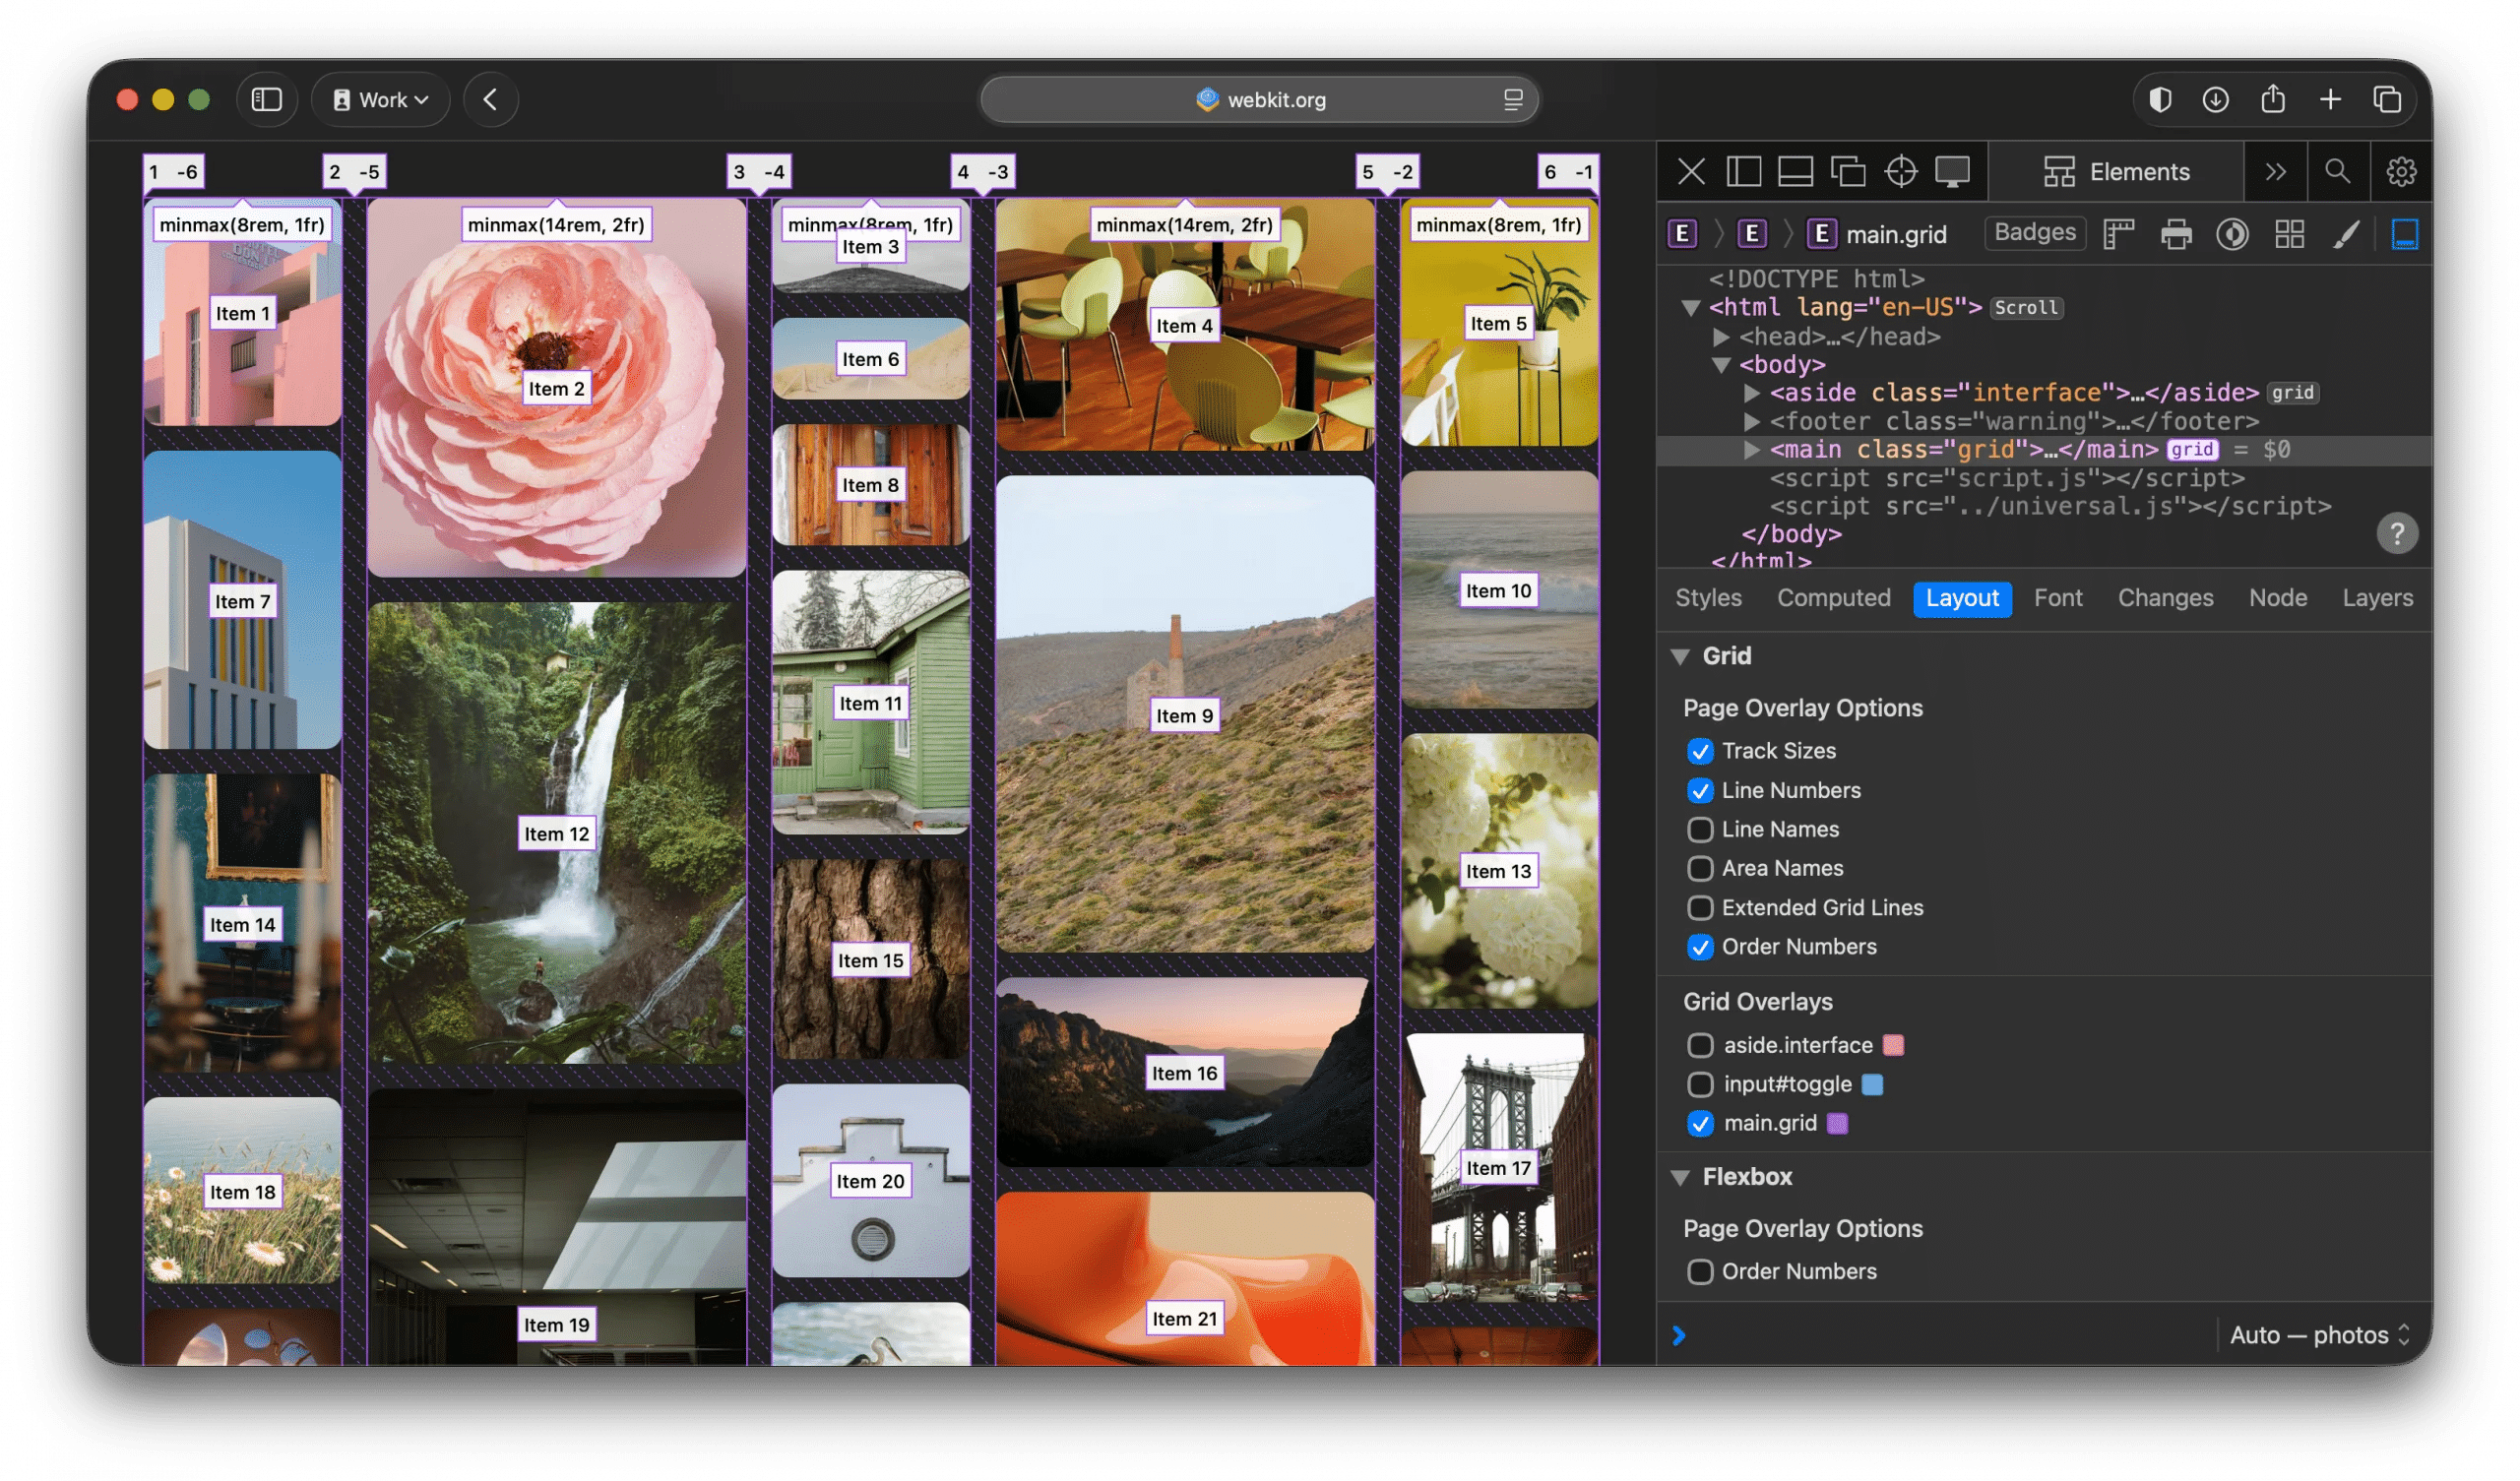Dock Web Inspector to the bottom
The image size is (2520, 1481).
coord(1795,172)
